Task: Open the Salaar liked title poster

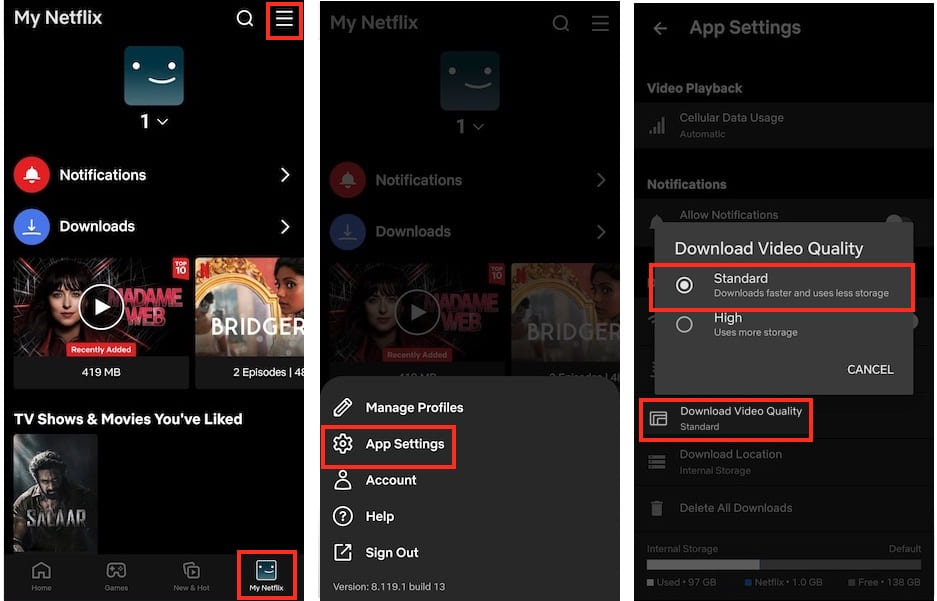Action: 55,493
